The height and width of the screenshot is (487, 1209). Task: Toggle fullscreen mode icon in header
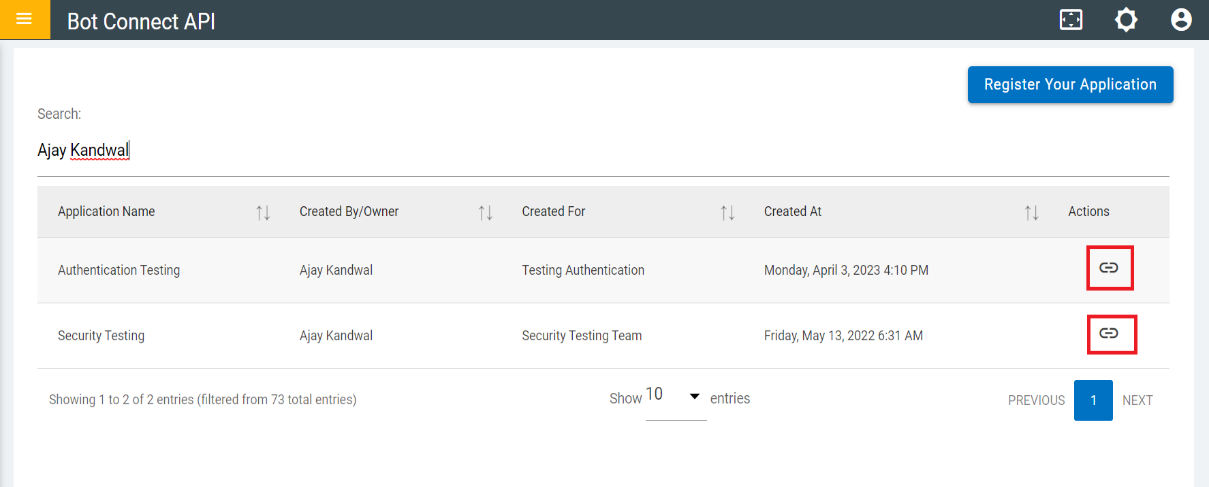click(1071, 20)
